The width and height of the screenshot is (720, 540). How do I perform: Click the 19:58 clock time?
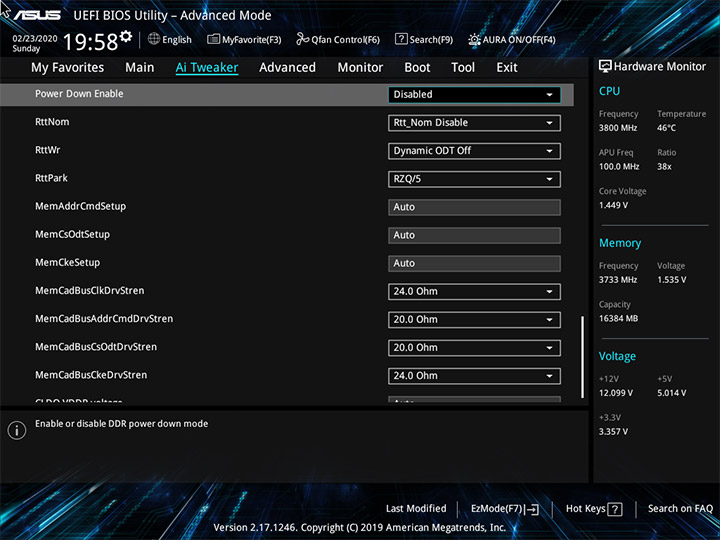coord(90,42)
